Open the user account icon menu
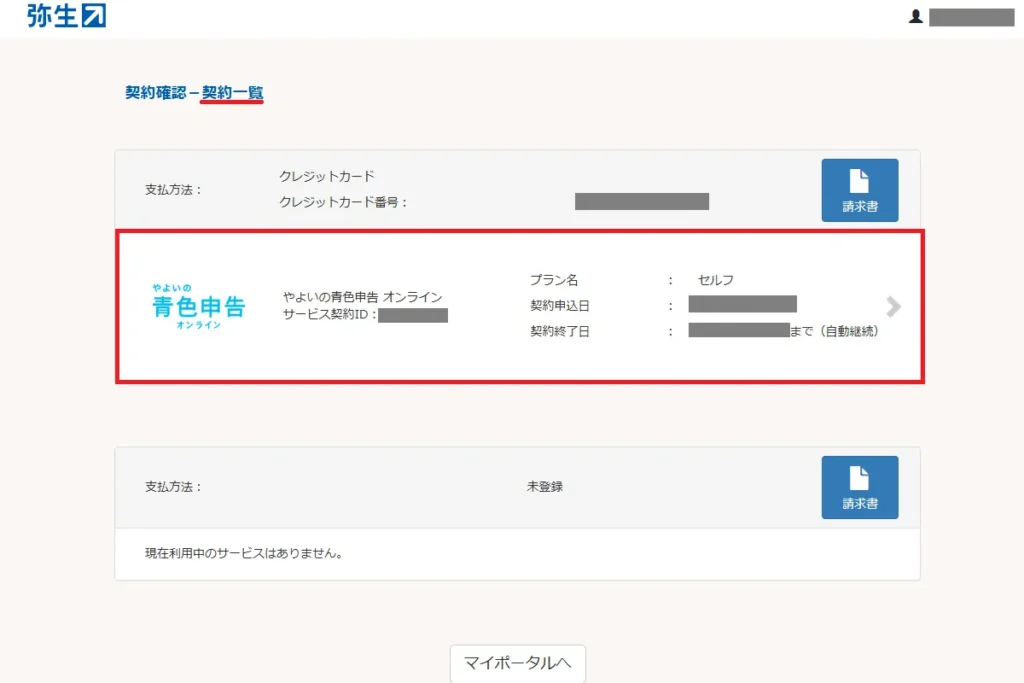 click(916, 17)
